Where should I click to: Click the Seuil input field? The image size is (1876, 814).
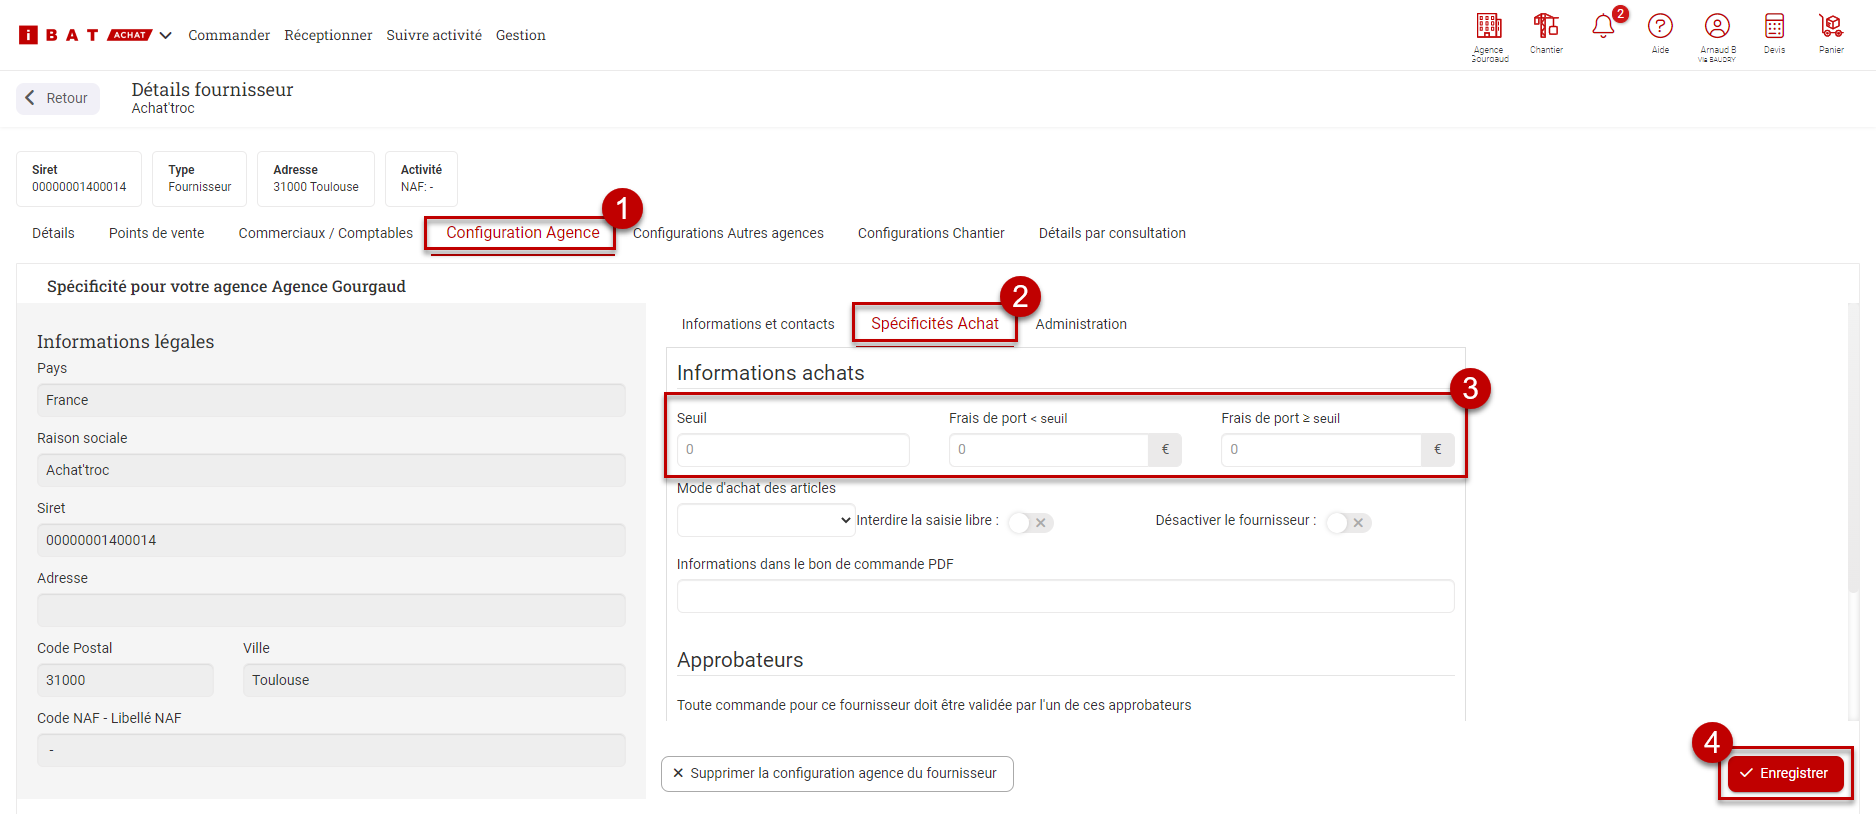point(793,450)
